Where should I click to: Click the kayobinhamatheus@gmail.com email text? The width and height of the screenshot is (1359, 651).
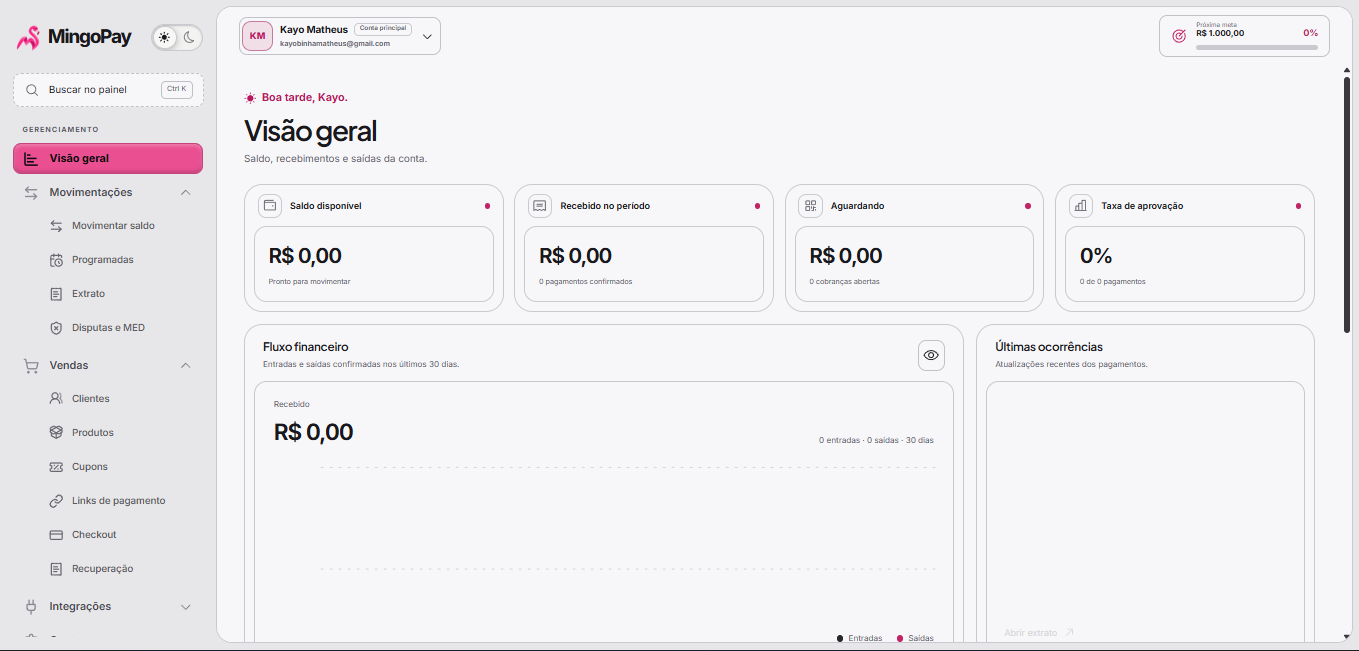pos(335,44)
